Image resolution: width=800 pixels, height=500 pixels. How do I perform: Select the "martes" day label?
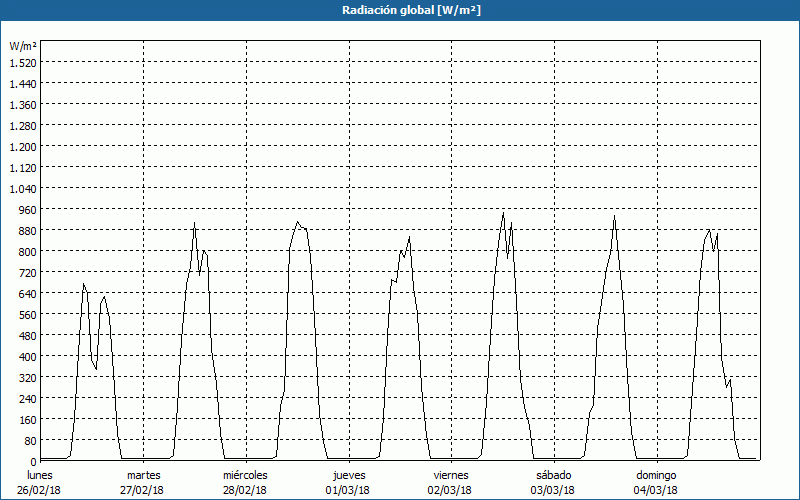coord(144,475)
